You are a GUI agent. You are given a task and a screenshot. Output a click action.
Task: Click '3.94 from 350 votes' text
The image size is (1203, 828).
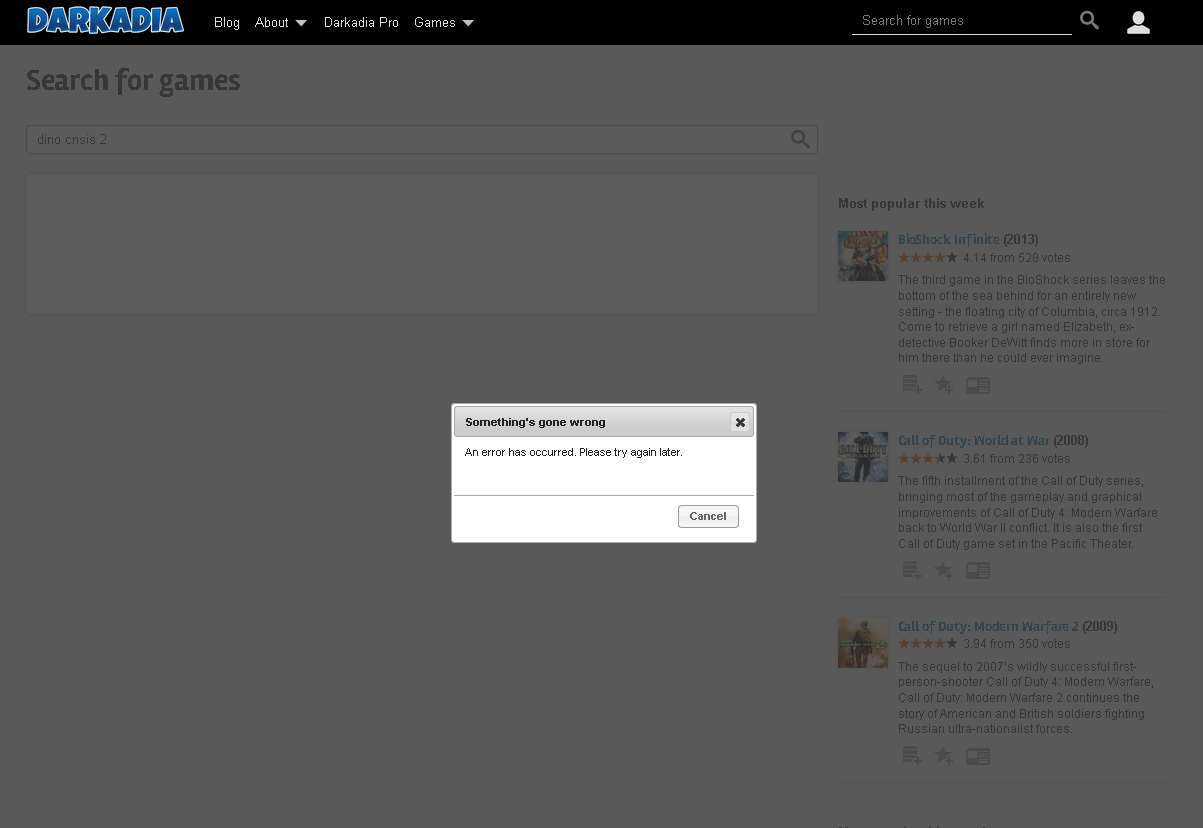1017,644
